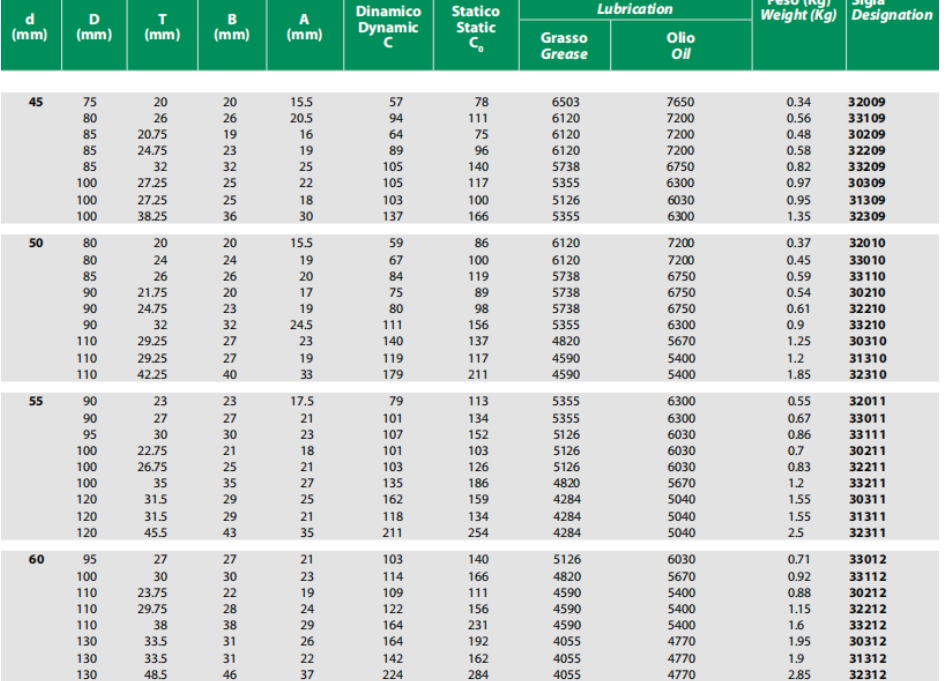Click the Weight (Kg) column header
Screen dimensions: 945x681
799,13
